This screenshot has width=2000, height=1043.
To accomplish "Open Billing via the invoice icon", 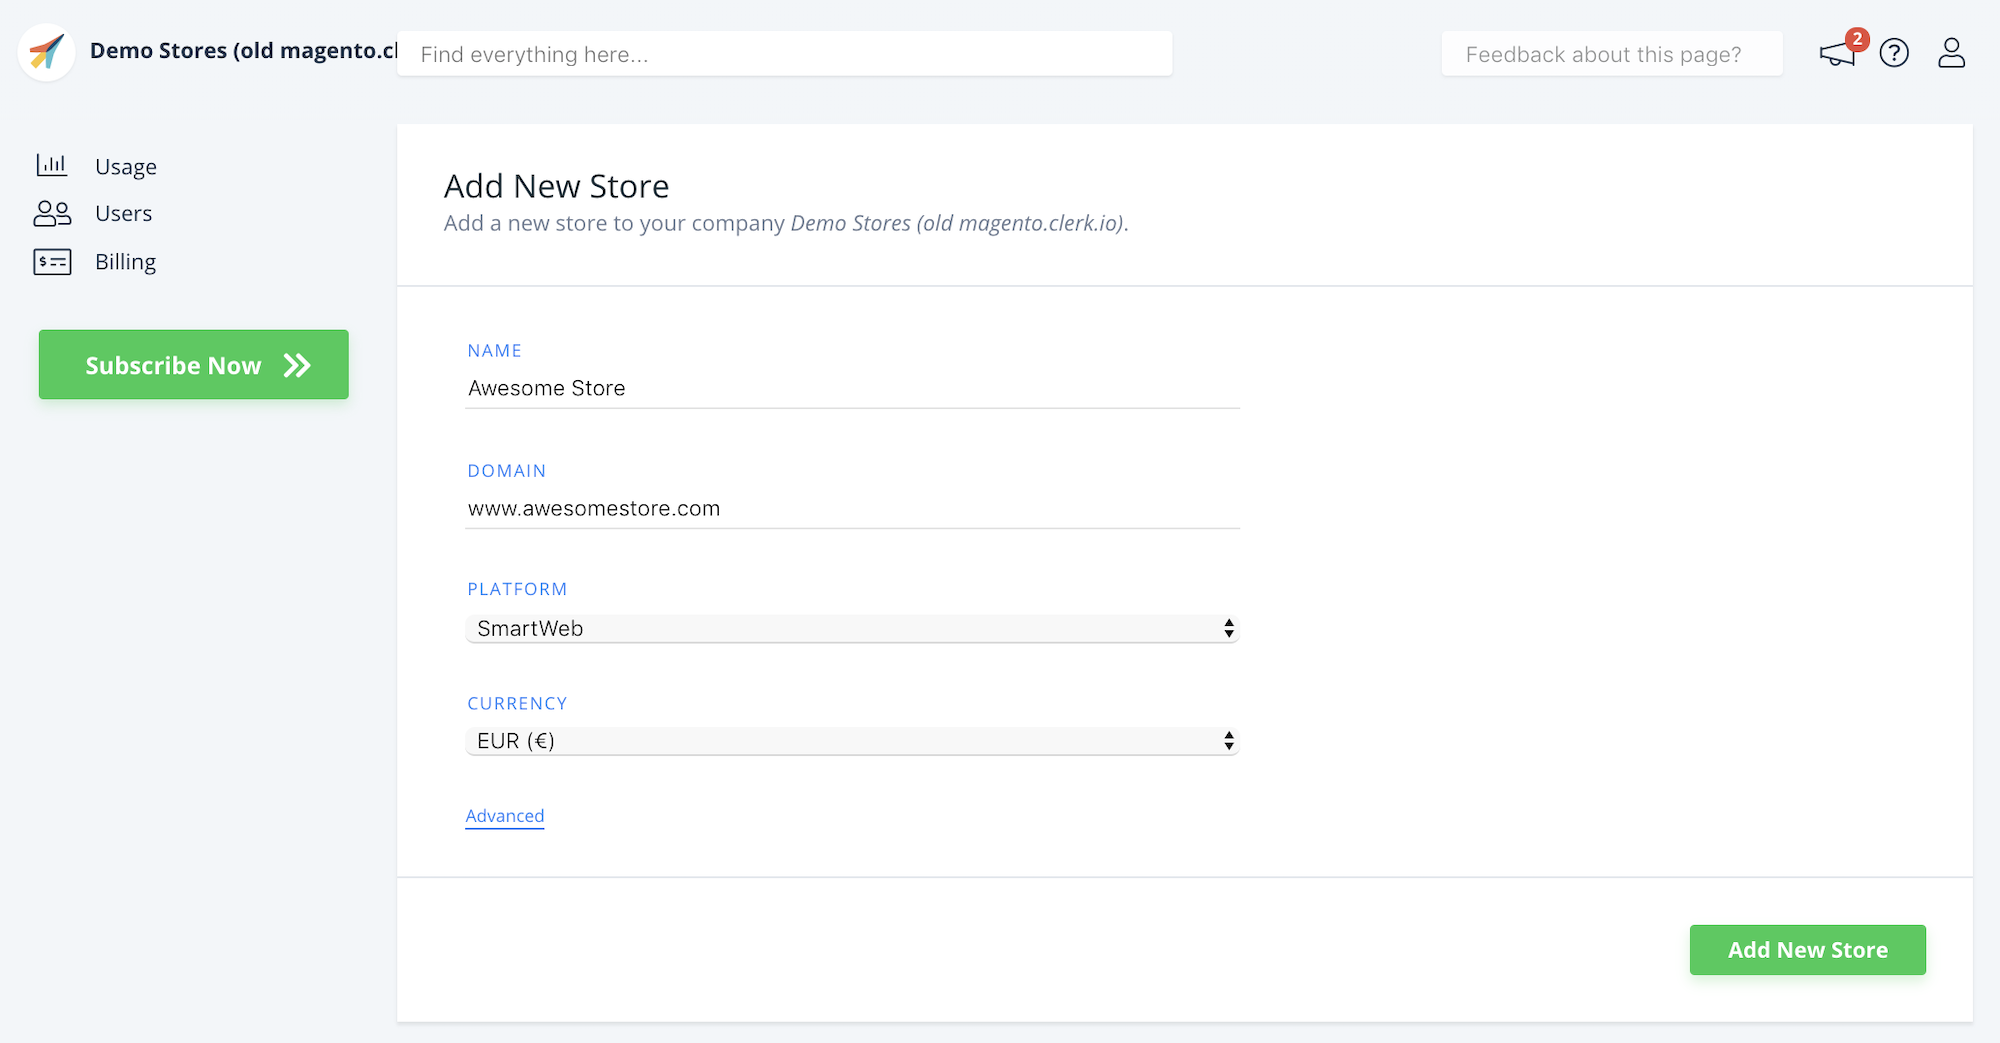I will click(x=51, y=261).
